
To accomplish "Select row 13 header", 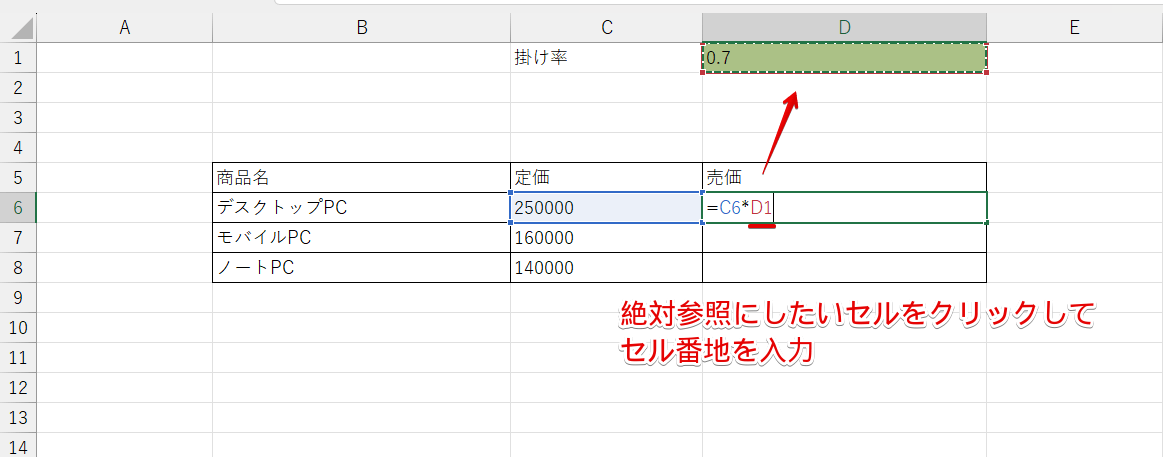I will point(19,418).
